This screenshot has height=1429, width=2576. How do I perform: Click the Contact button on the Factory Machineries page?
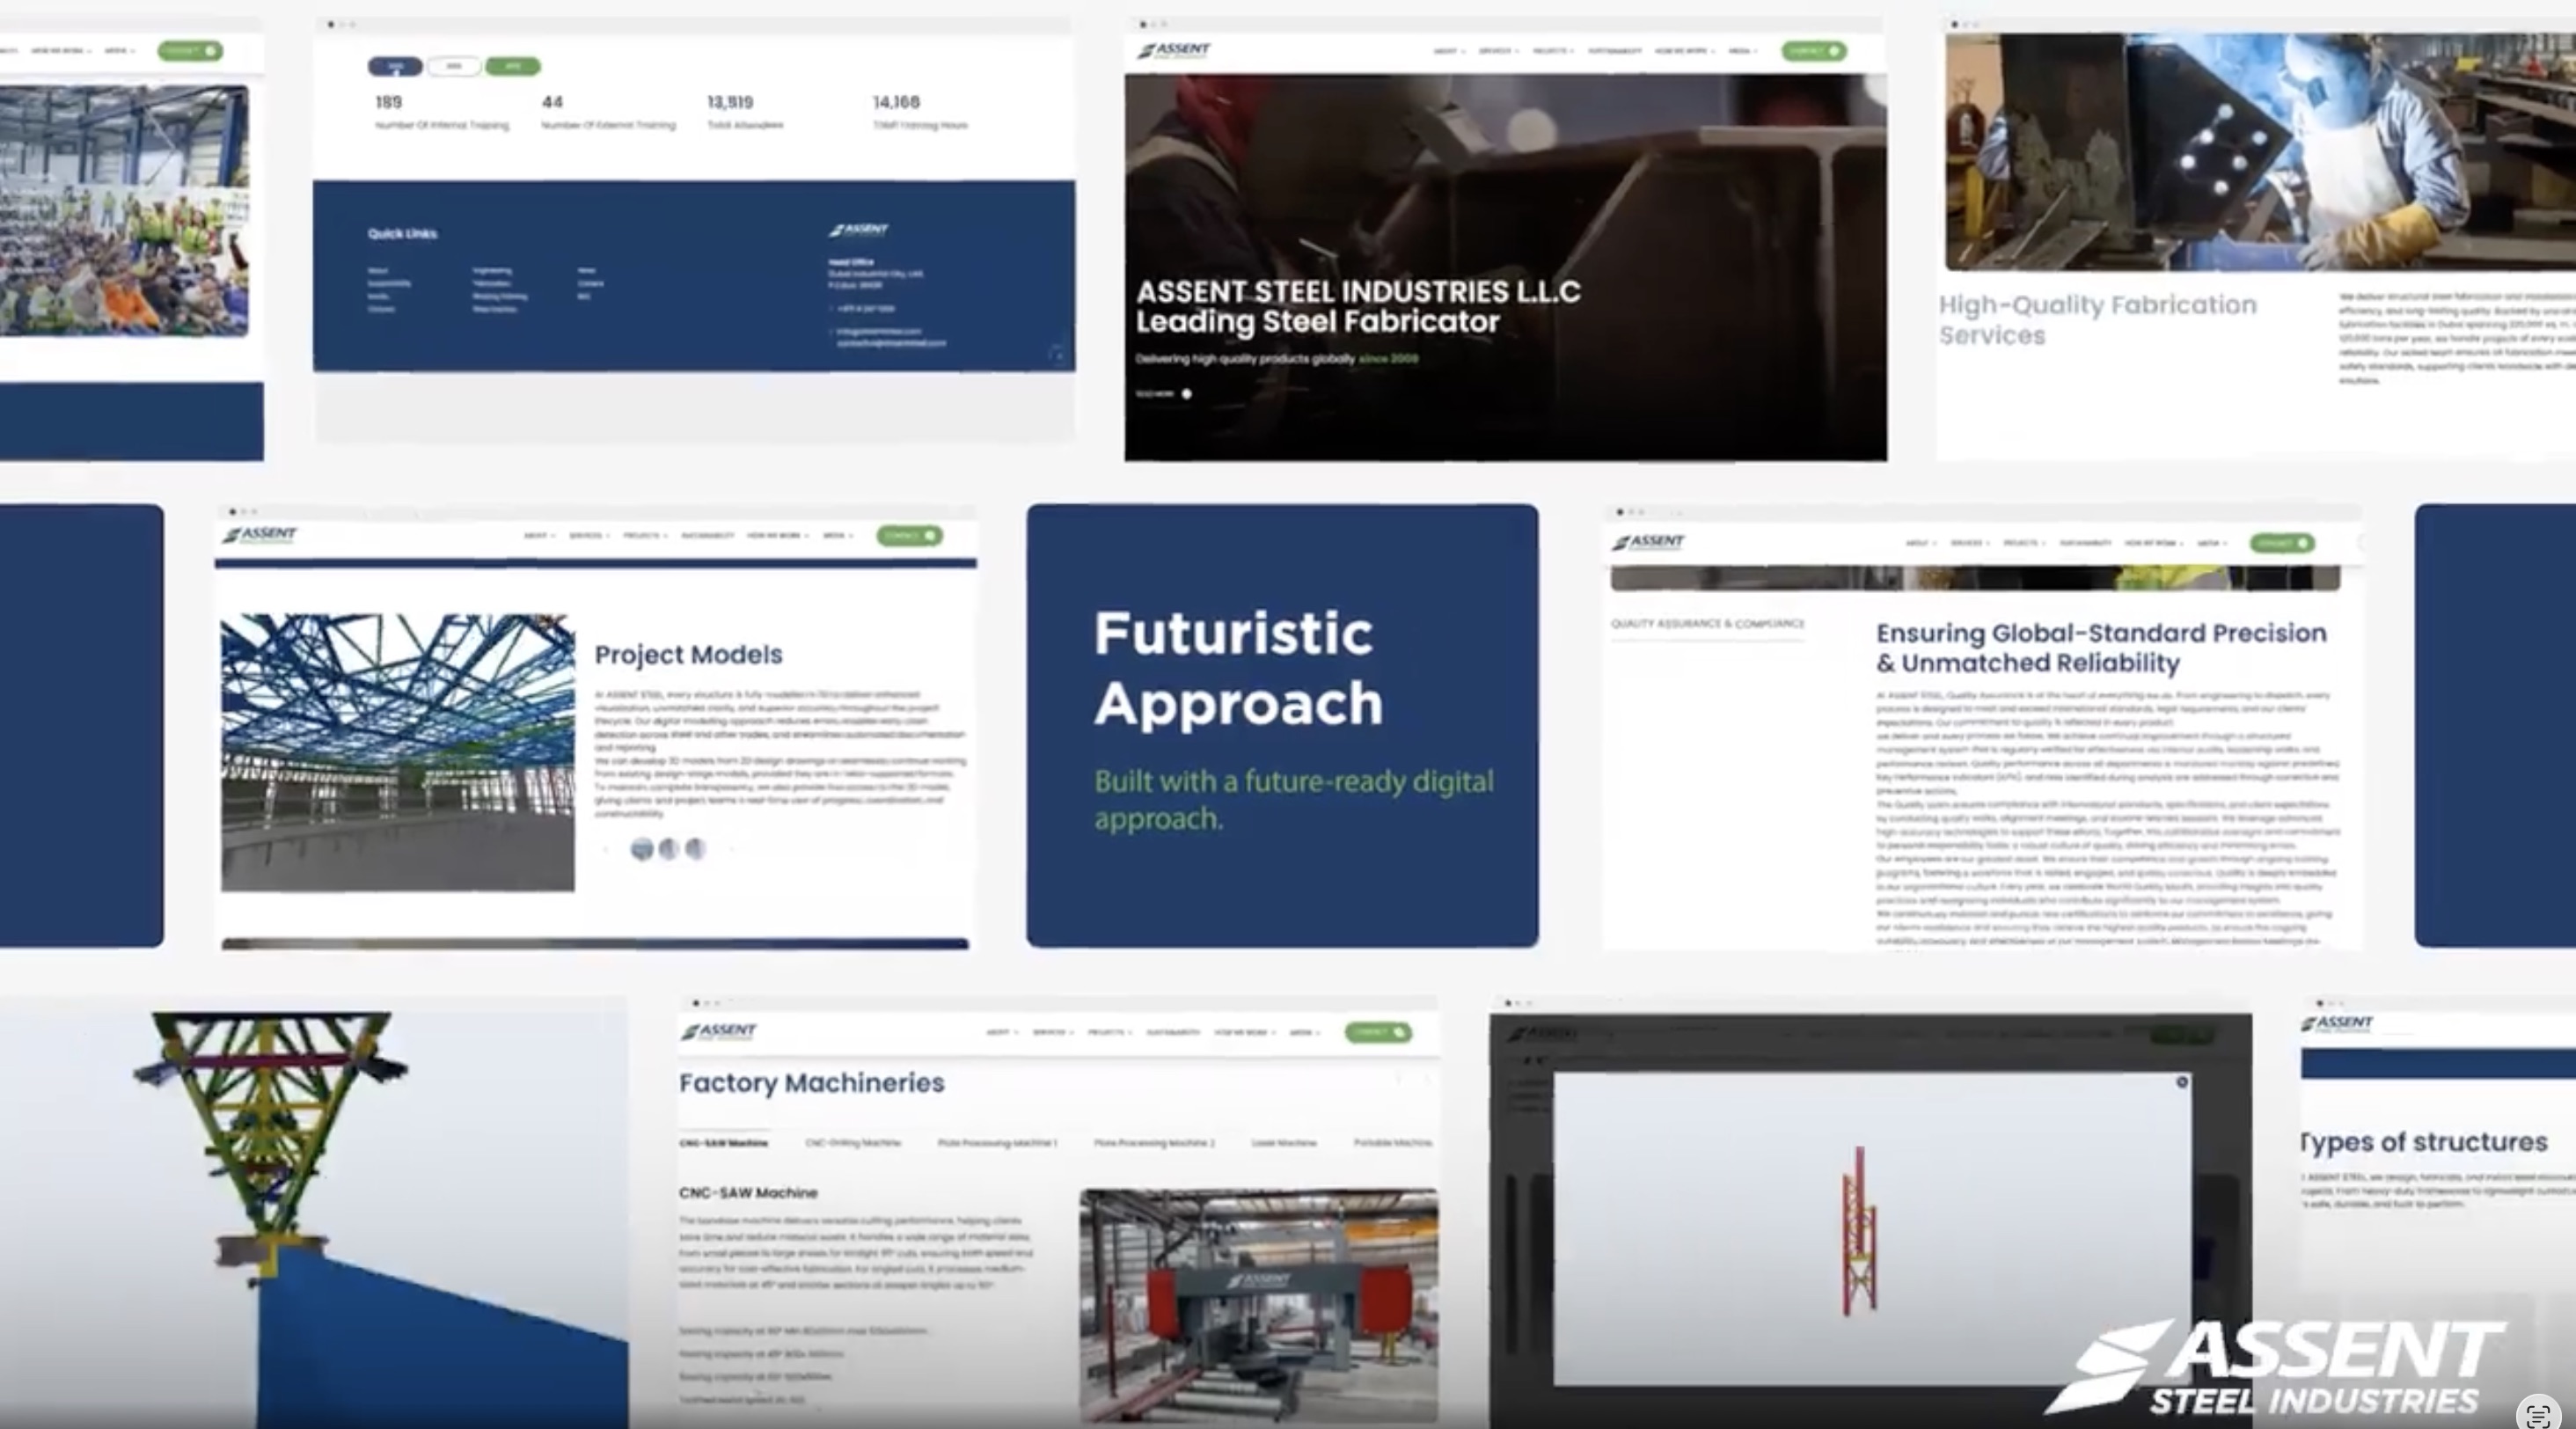1378,1032
